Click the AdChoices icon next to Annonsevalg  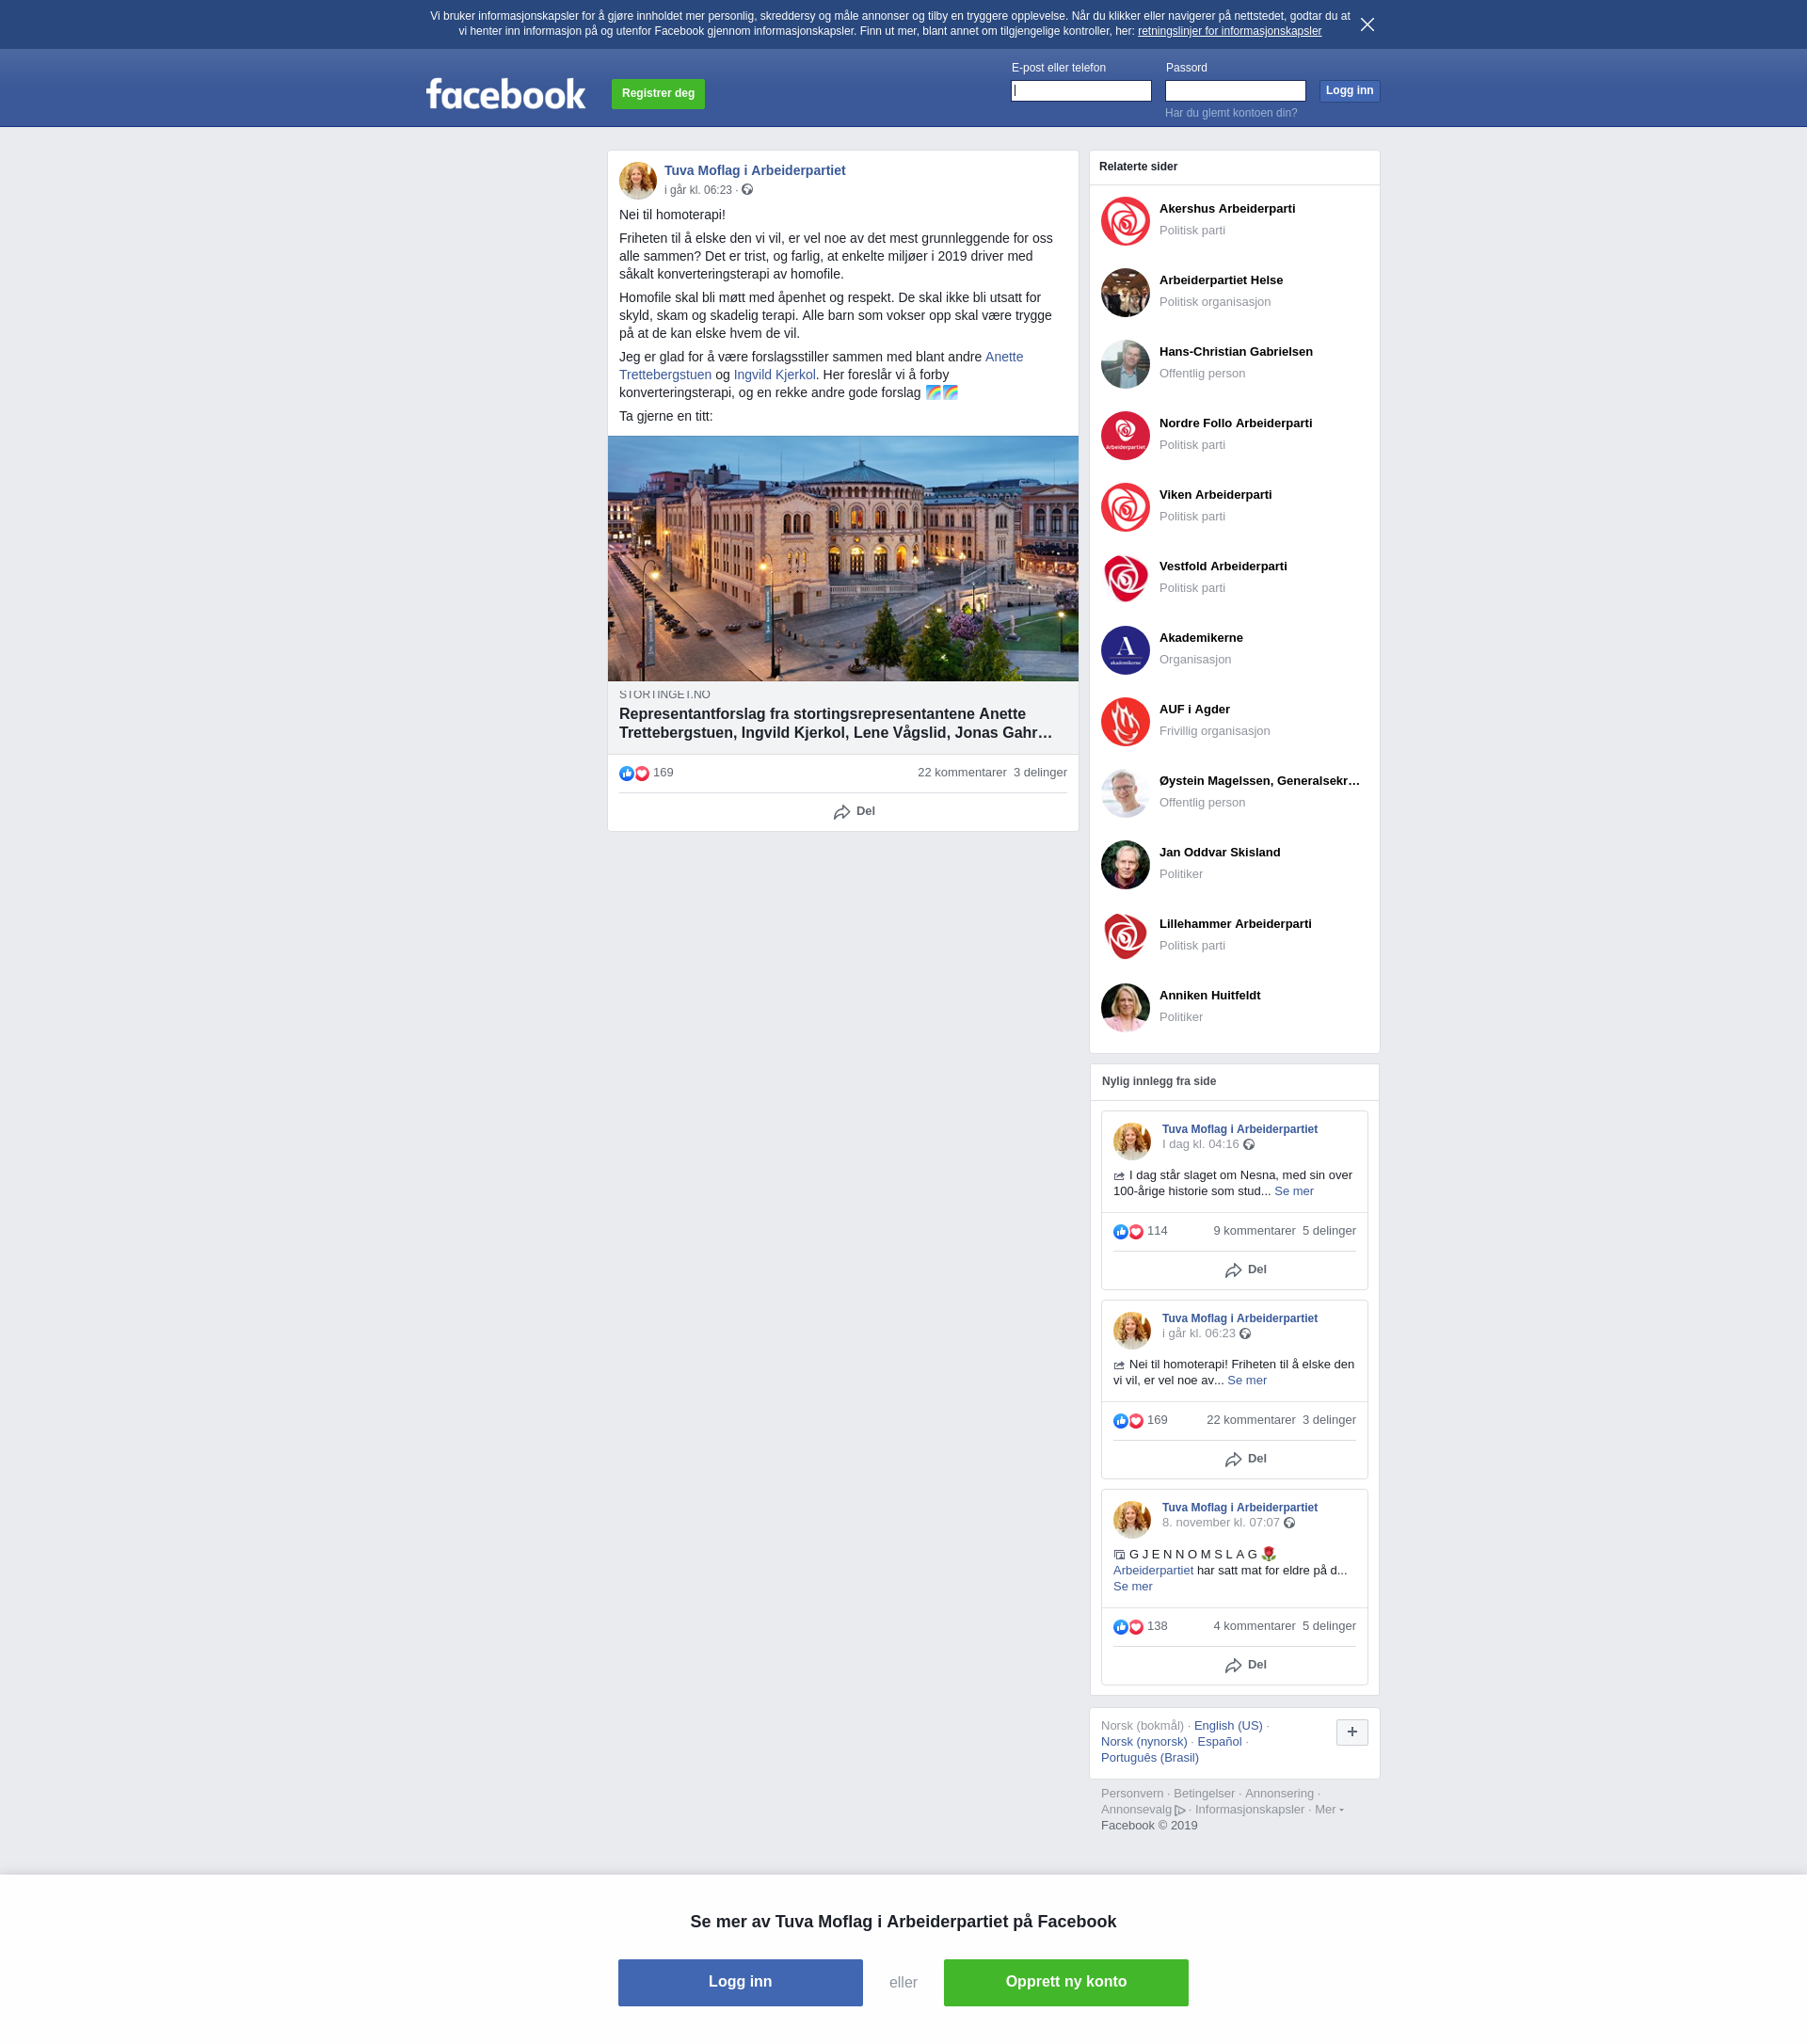coord(1180,1810)
